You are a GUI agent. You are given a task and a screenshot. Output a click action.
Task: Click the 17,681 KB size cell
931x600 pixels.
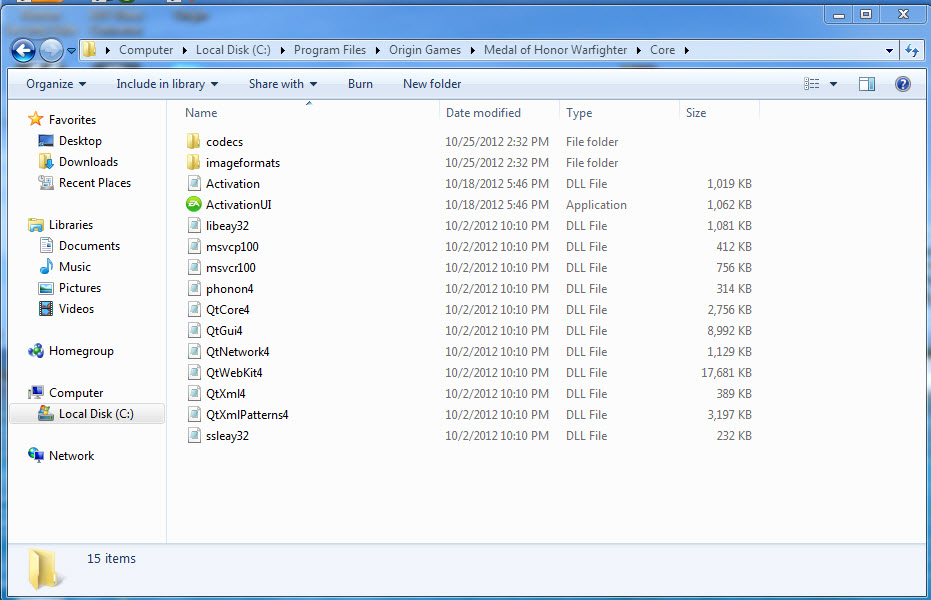tap(726, 373)
